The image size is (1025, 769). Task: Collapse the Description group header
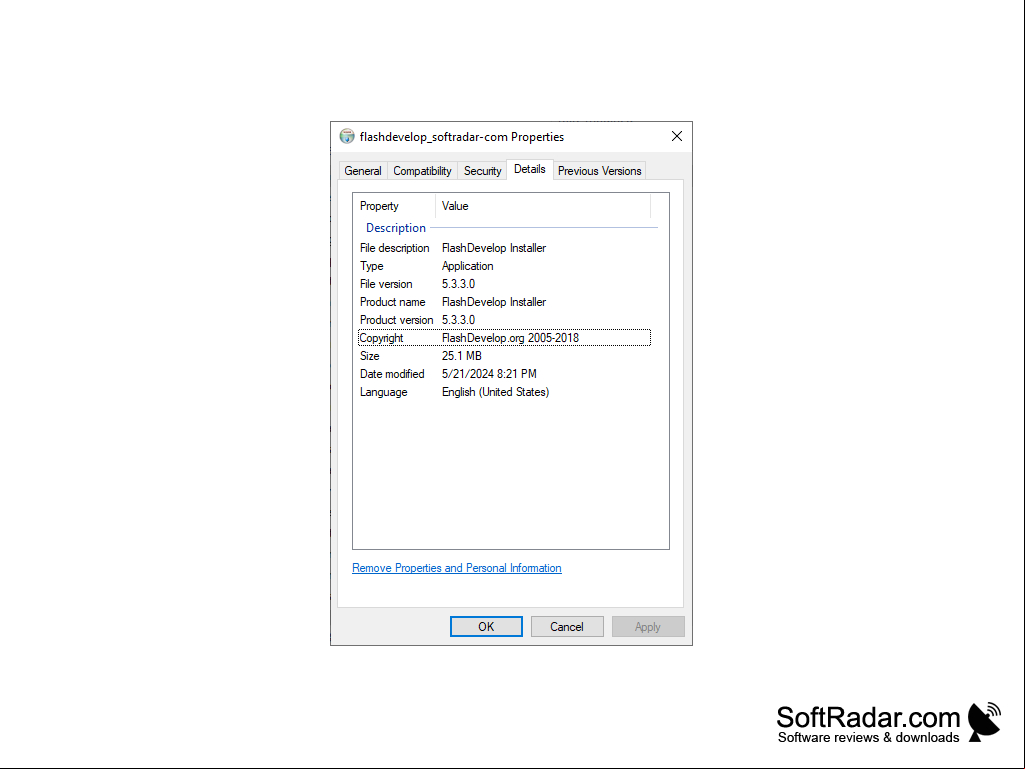click(396, 228)
